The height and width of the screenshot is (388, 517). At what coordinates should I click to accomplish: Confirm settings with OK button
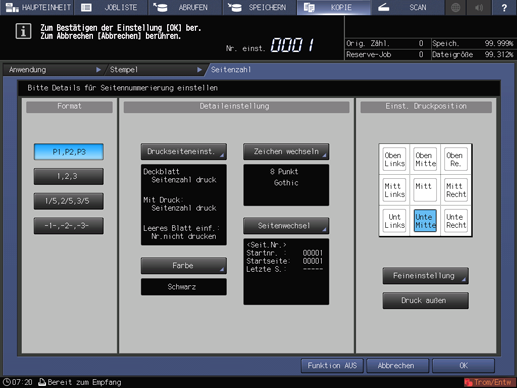click(x=463, y=366)
